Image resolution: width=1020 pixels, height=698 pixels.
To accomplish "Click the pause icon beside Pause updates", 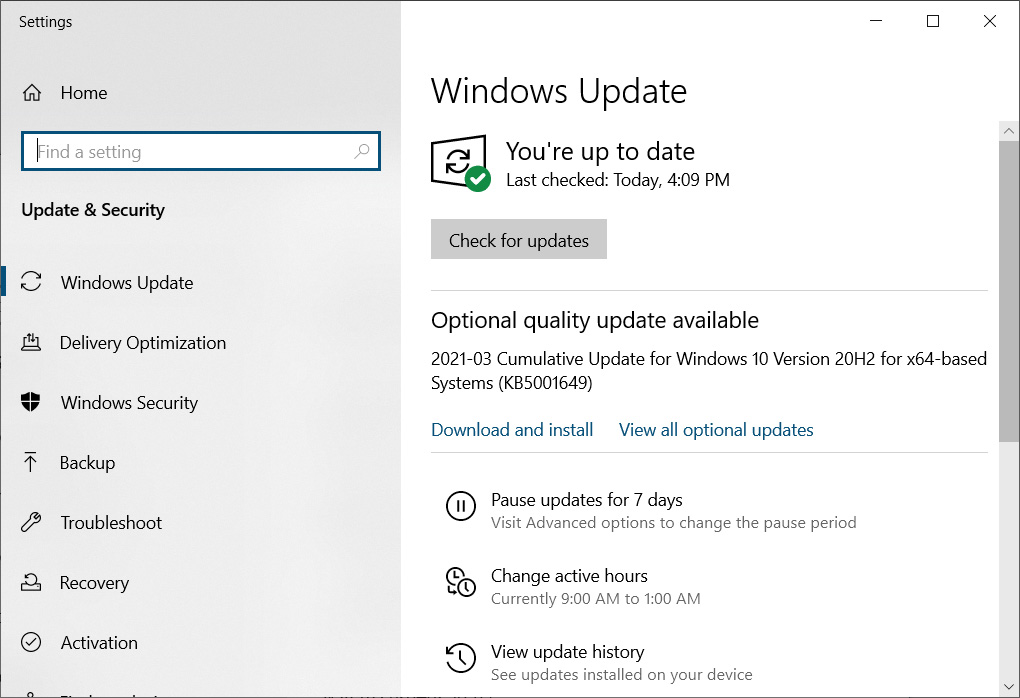I will coord(461,505).
